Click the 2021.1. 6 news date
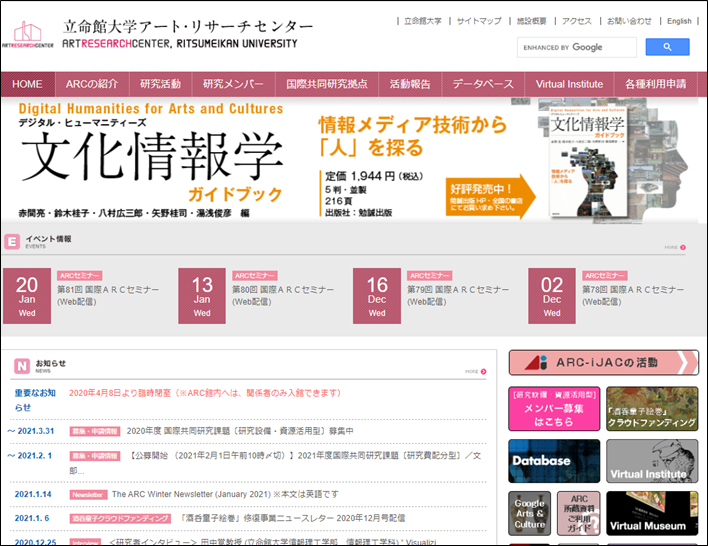 [32, 518]
